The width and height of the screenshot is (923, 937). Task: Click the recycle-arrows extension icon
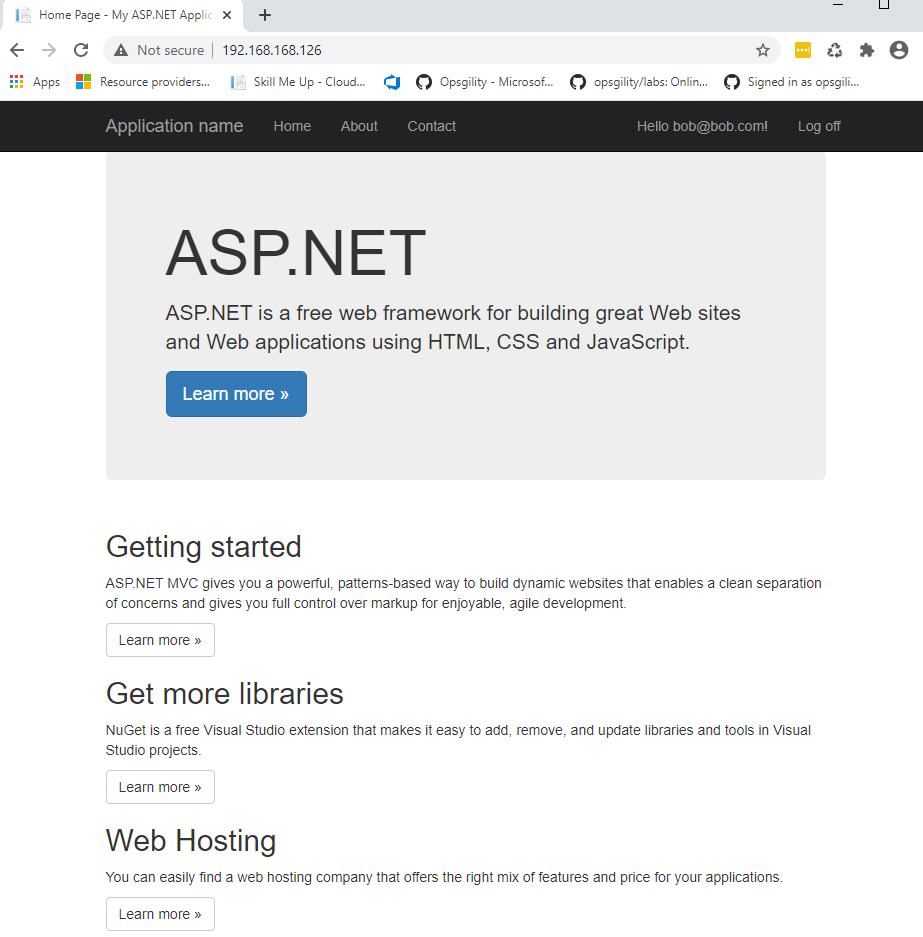coord(835,50)
